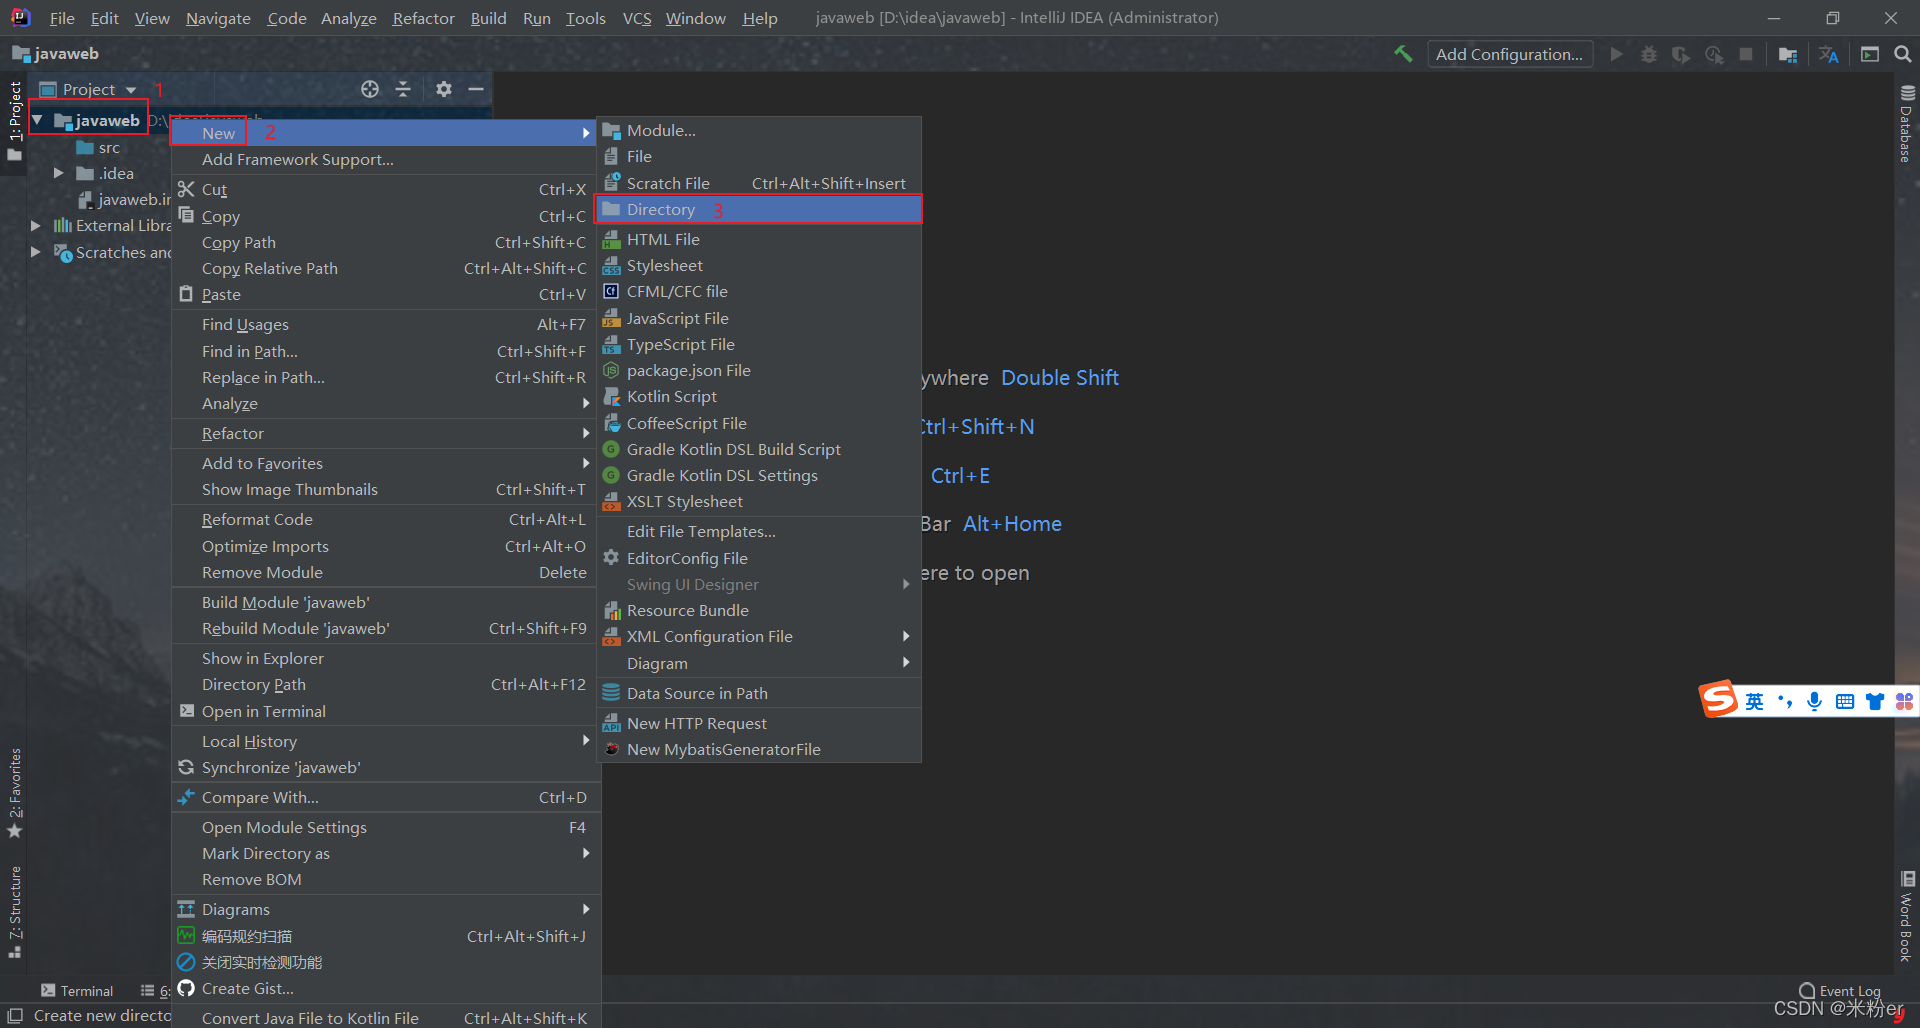Click the locate/scroll-from-source target icon
This screenshot has width=1920, height=1028.
370,89
